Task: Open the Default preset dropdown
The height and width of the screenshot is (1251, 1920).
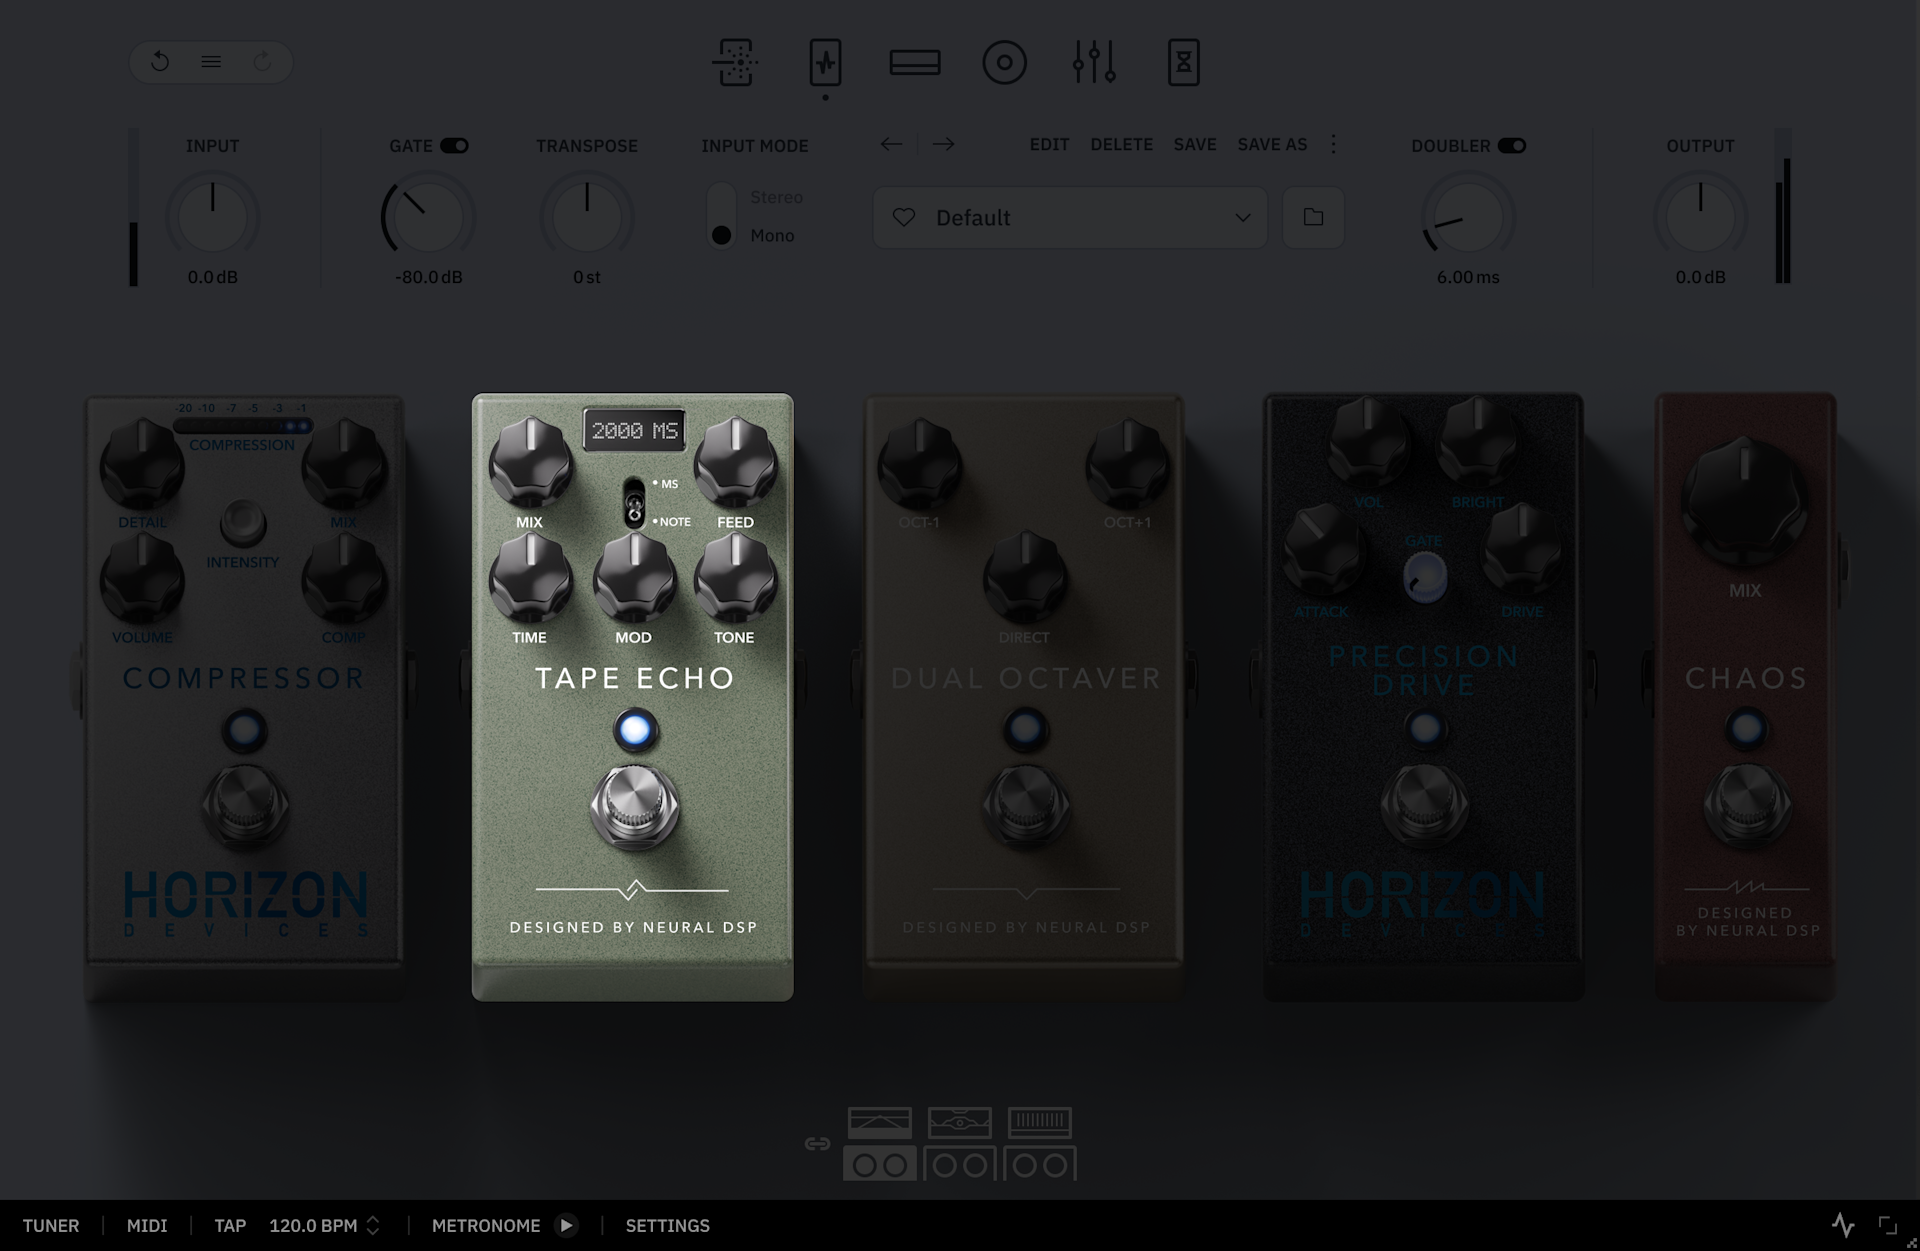Action: (x=1070, y=217)
